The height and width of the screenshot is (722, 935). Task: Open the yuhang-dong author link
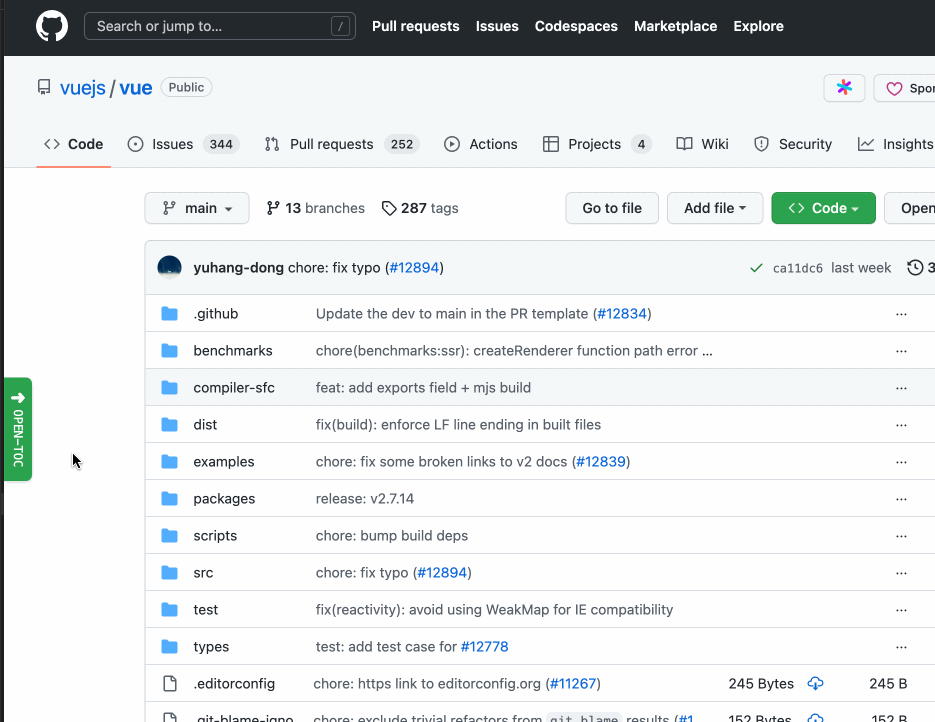click(x=239, y=268)
